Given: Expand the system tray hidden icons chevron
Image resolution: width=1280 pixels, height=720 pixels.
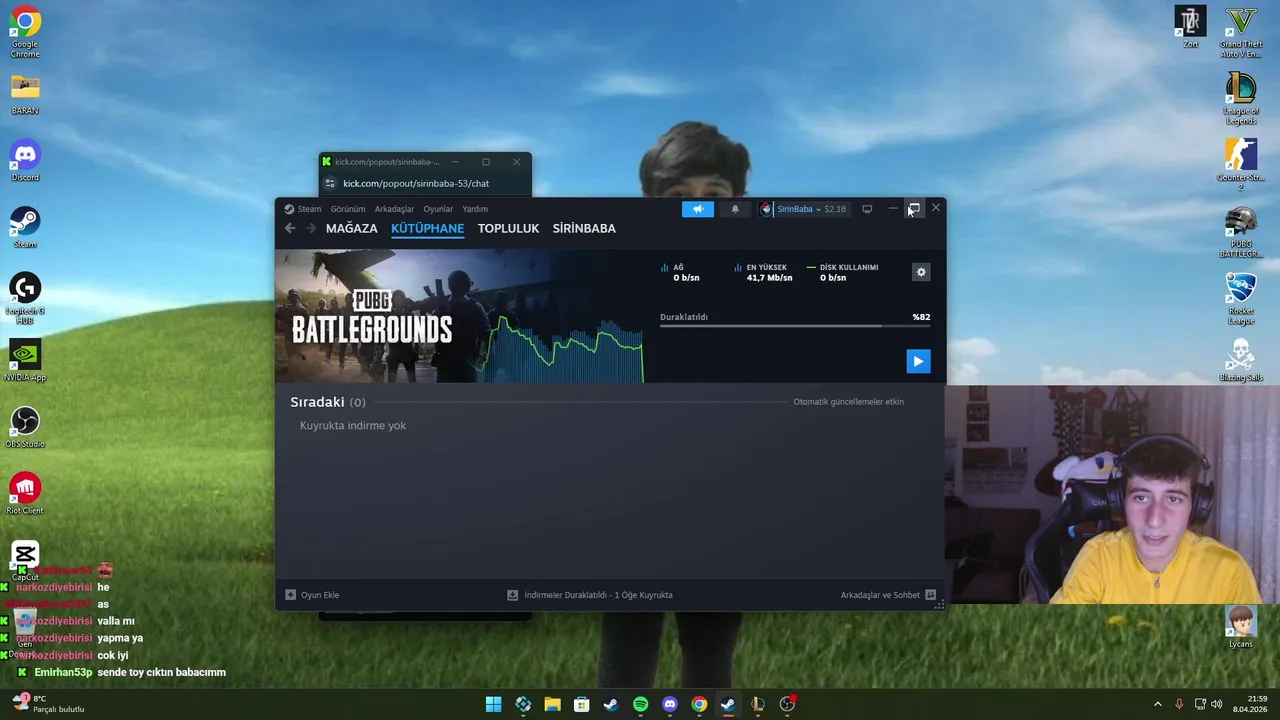Looking at the screenshot, I should [x=1158, y=704].
